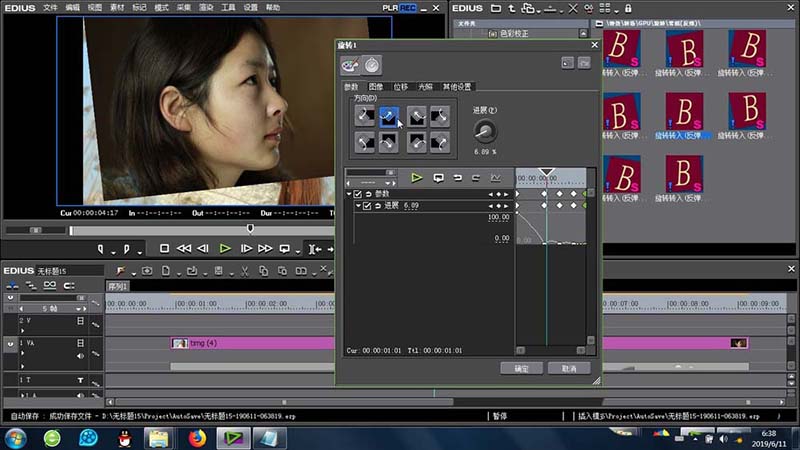Select the tmg (4) clip on the timeline
800x450 pixels.
point(252,343)
